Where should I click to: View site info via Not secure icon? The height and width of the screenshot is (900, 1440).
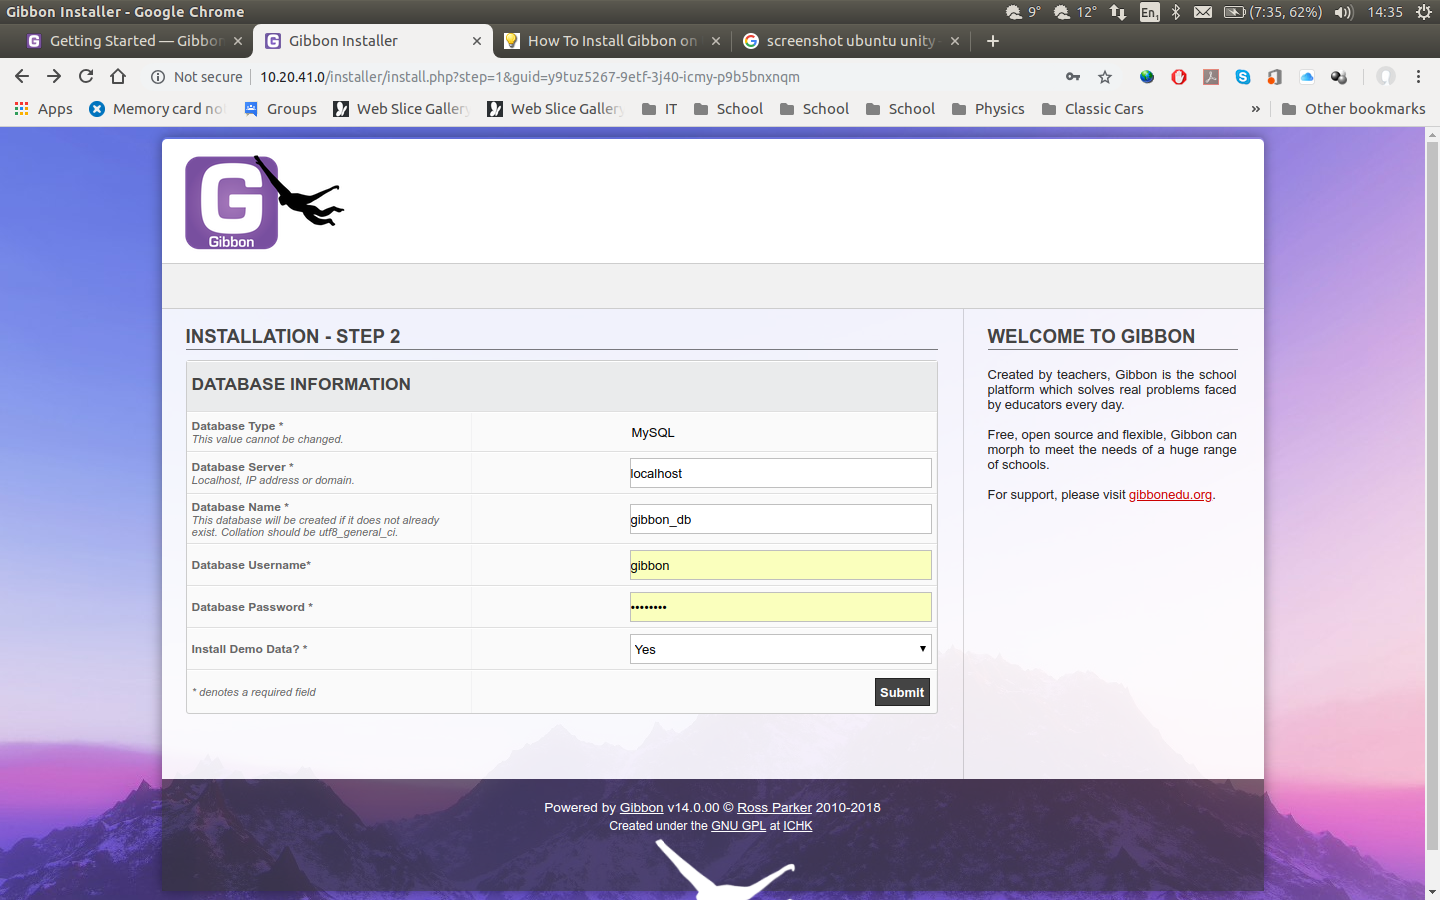pos(158,77)
